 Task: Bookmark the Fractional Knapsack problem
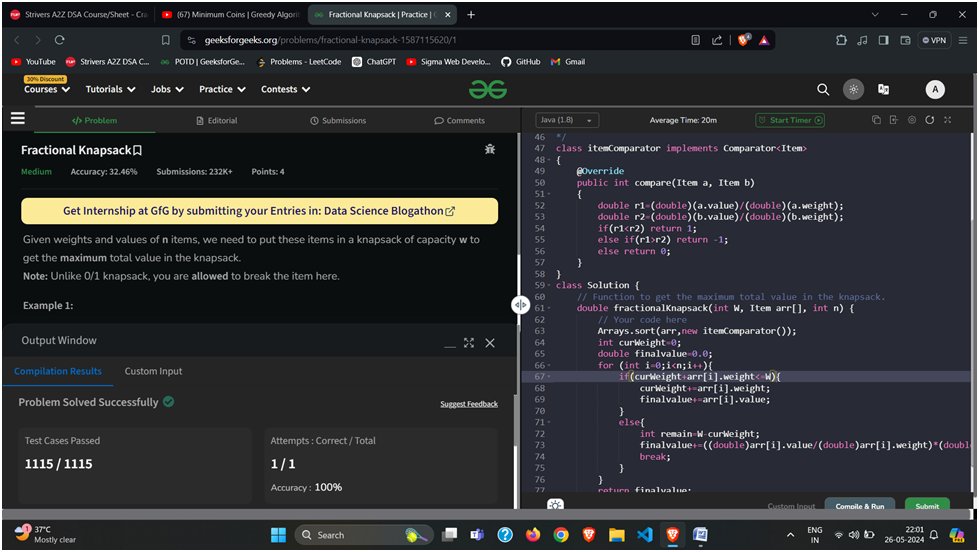pos(137,150)
